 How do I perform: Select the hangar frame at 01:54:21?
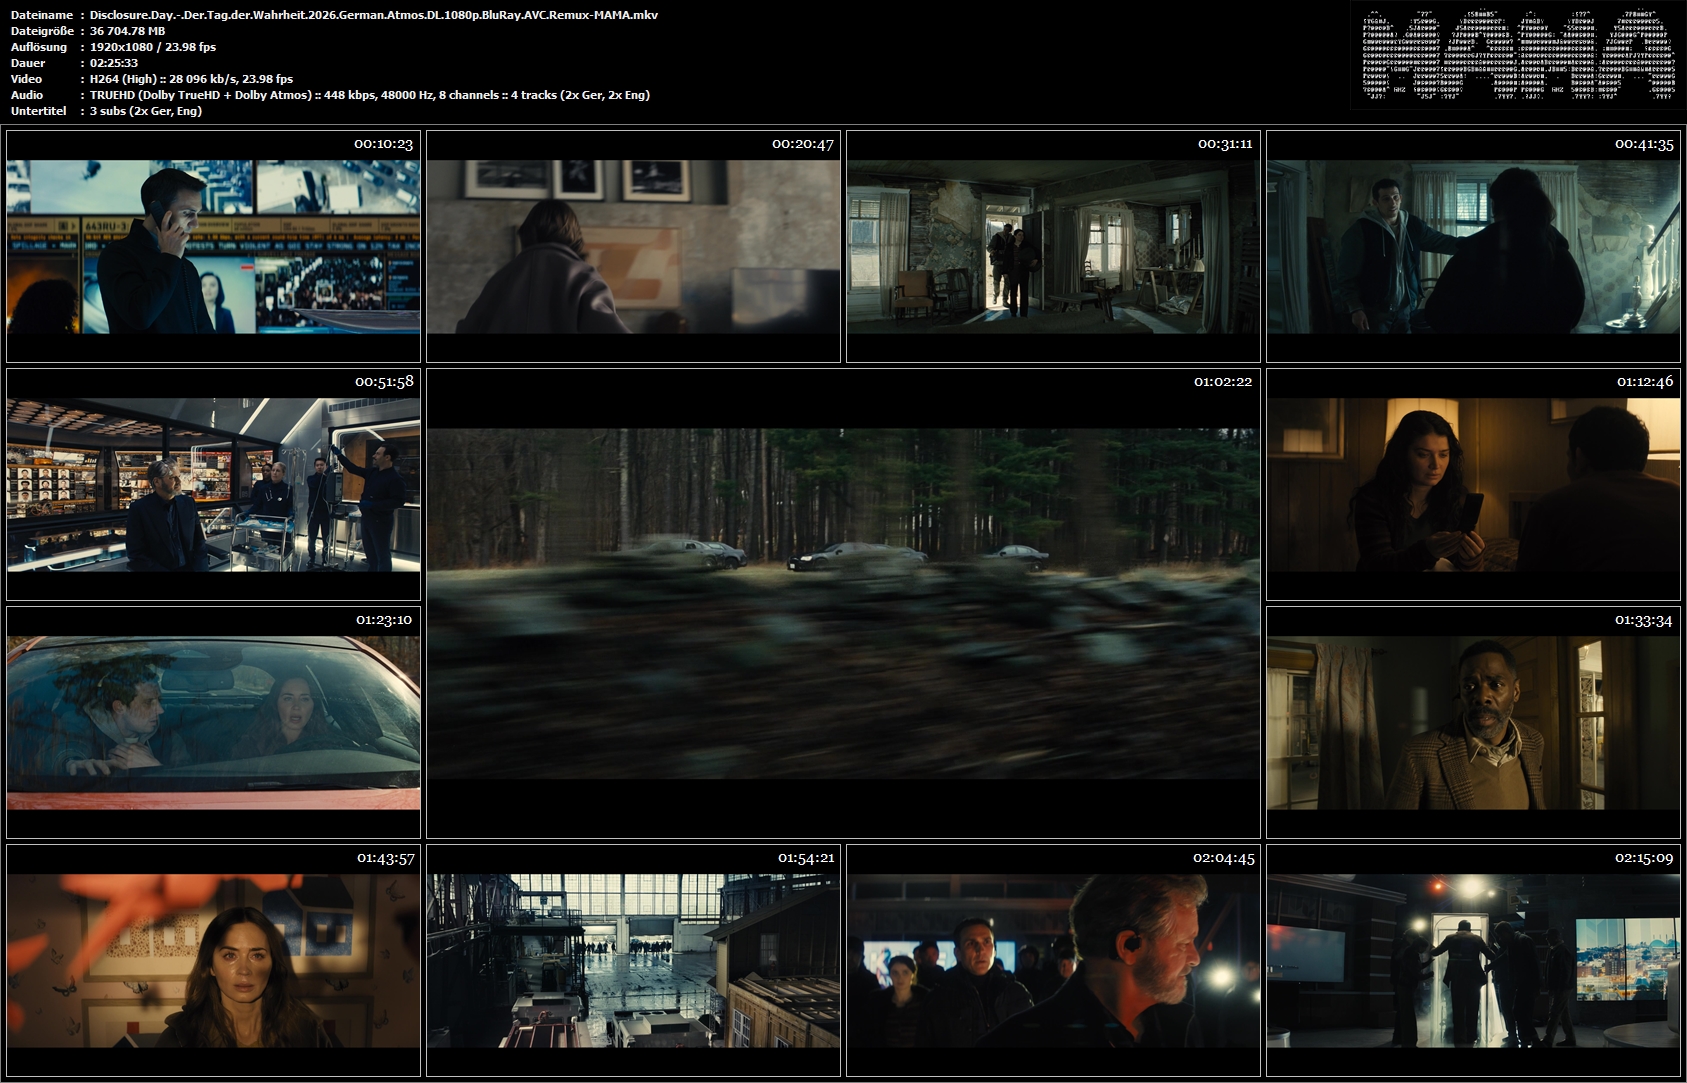pos(633,960)
